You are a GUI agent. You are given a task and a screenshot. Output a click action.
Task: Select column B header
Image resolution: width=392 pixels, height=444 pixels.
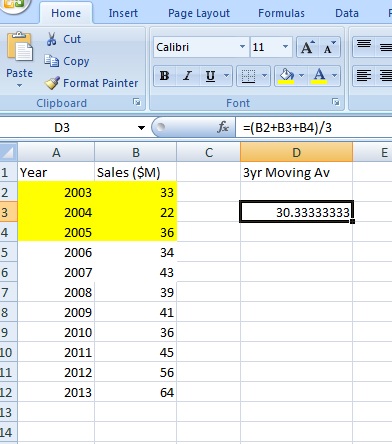pyautogui.click(x=136, y=152)
